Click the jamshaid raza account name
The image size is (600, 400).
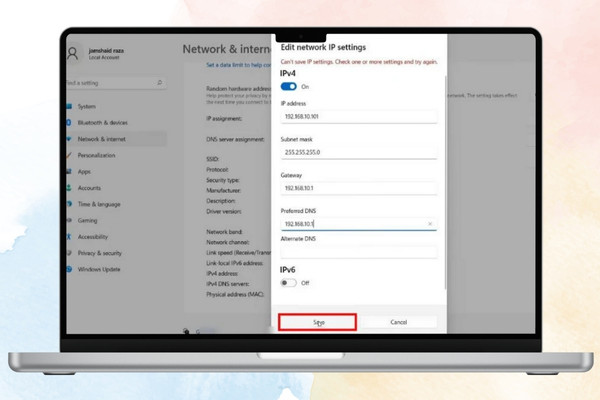tap(106, 51)
